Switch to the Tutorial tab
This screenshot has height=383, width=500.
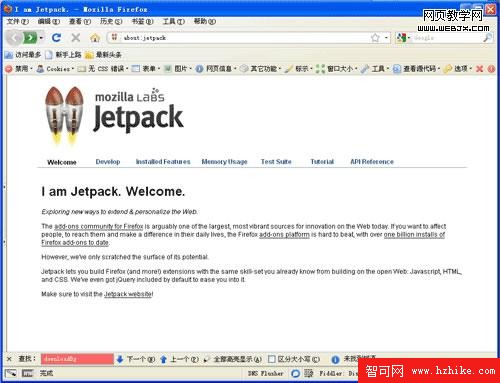pyautogui.click(x=322, y=162)
